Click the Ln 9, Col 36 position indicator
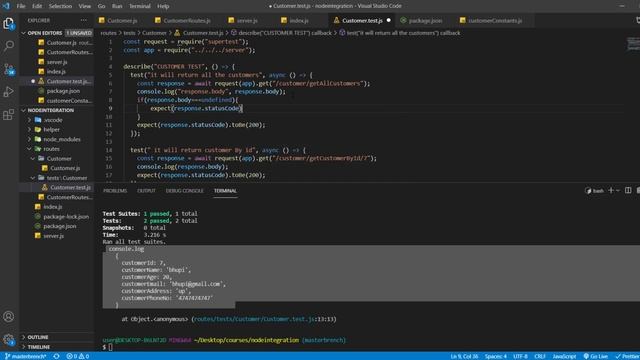Screen dimensions: 640x360 click(464, 356)
